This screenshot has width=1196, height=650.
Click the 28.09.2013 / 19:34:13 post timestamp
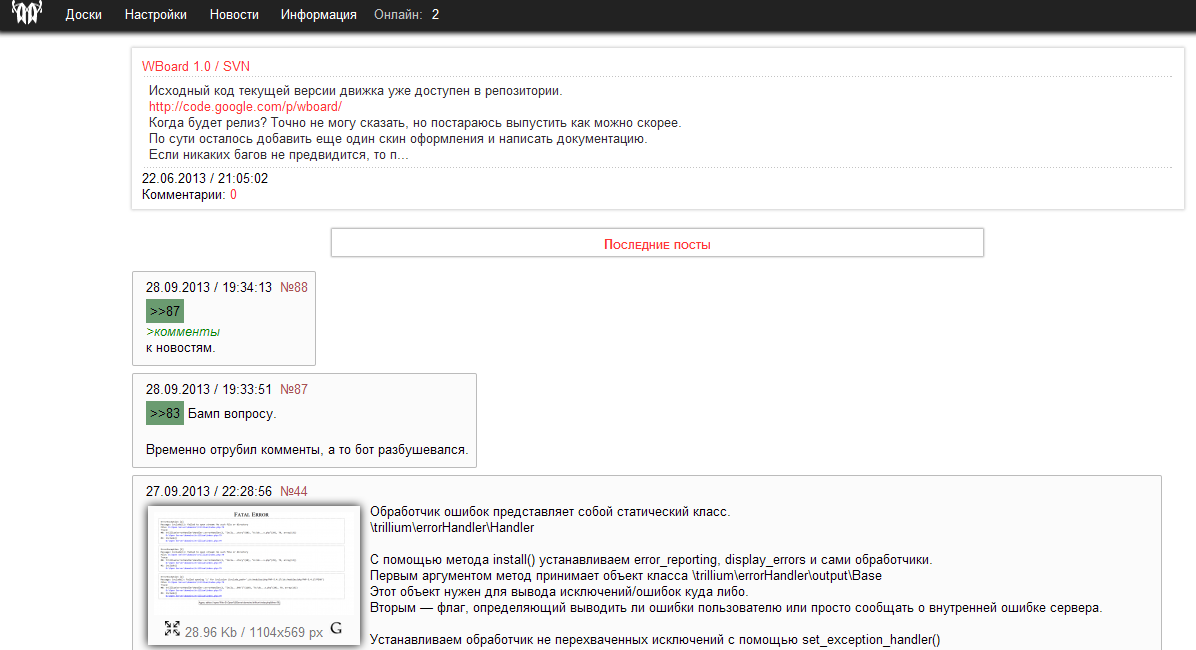(209, 287)
